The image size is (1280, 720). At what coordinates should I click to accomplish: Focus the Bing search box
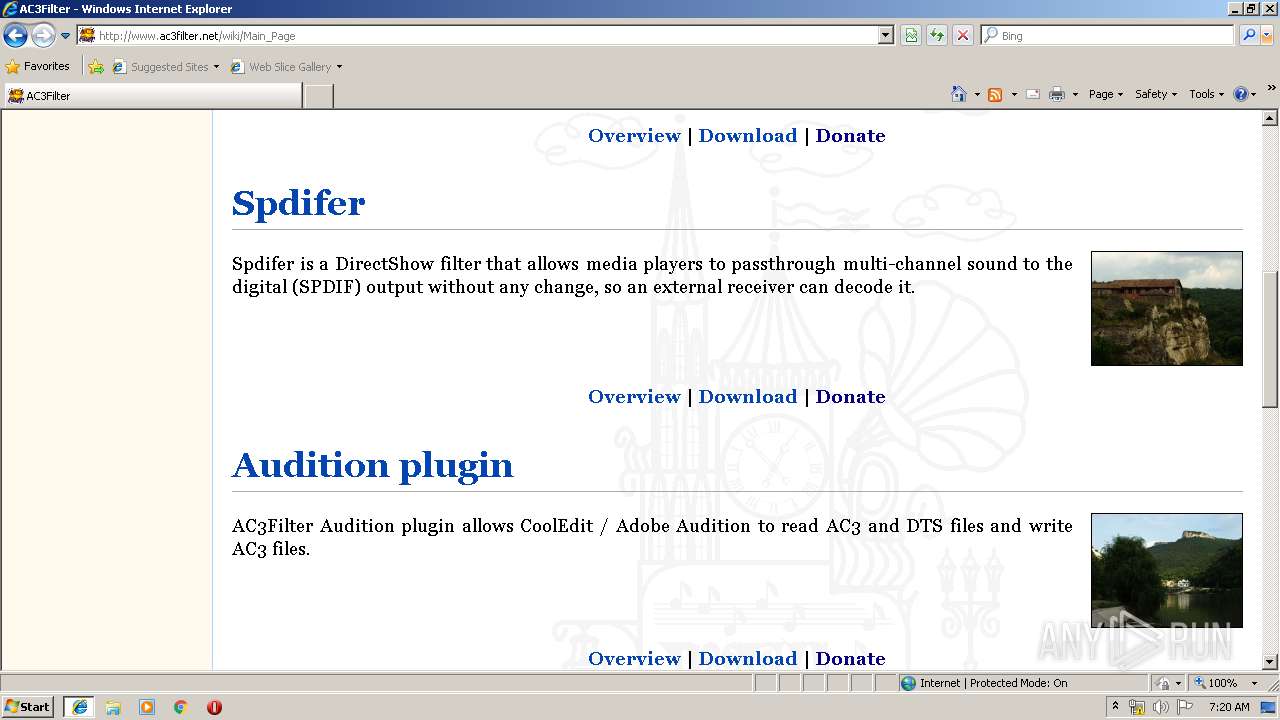[x=1108, y=36]
